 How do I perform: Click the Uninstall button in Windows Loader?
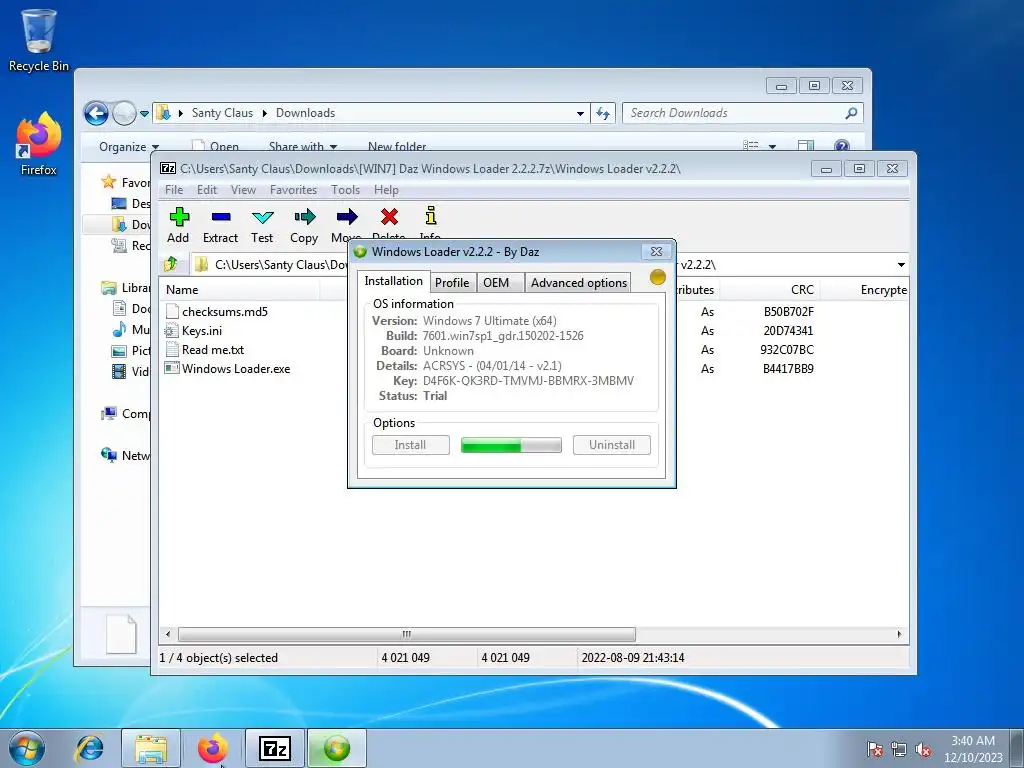click(612, 445)
